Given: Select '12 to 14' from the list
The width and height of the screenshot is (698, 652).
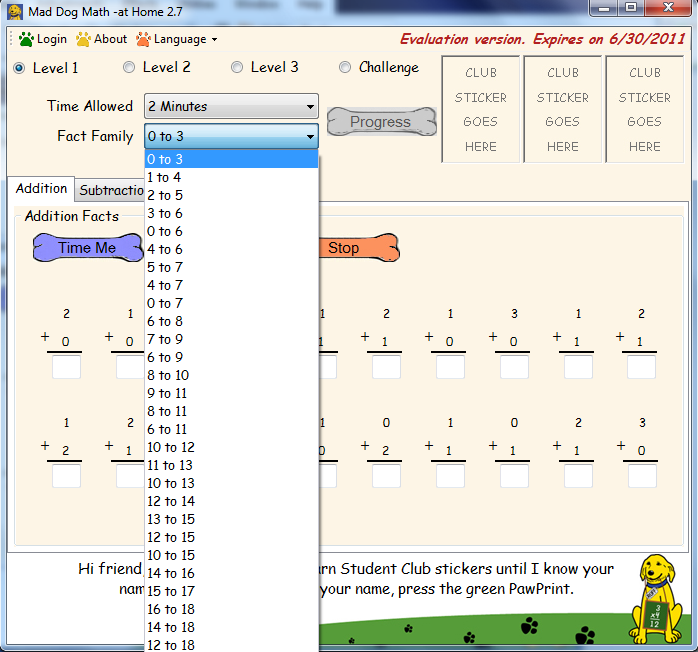Looking at the screenshot, I should (x=231, y=501).
